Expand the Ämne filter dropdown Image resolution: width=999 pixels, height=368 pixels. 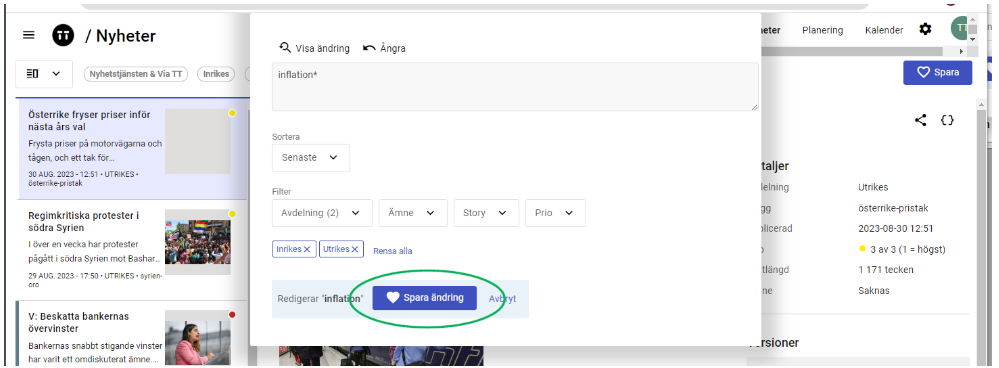pyautogui.click(x=413, y=213)
